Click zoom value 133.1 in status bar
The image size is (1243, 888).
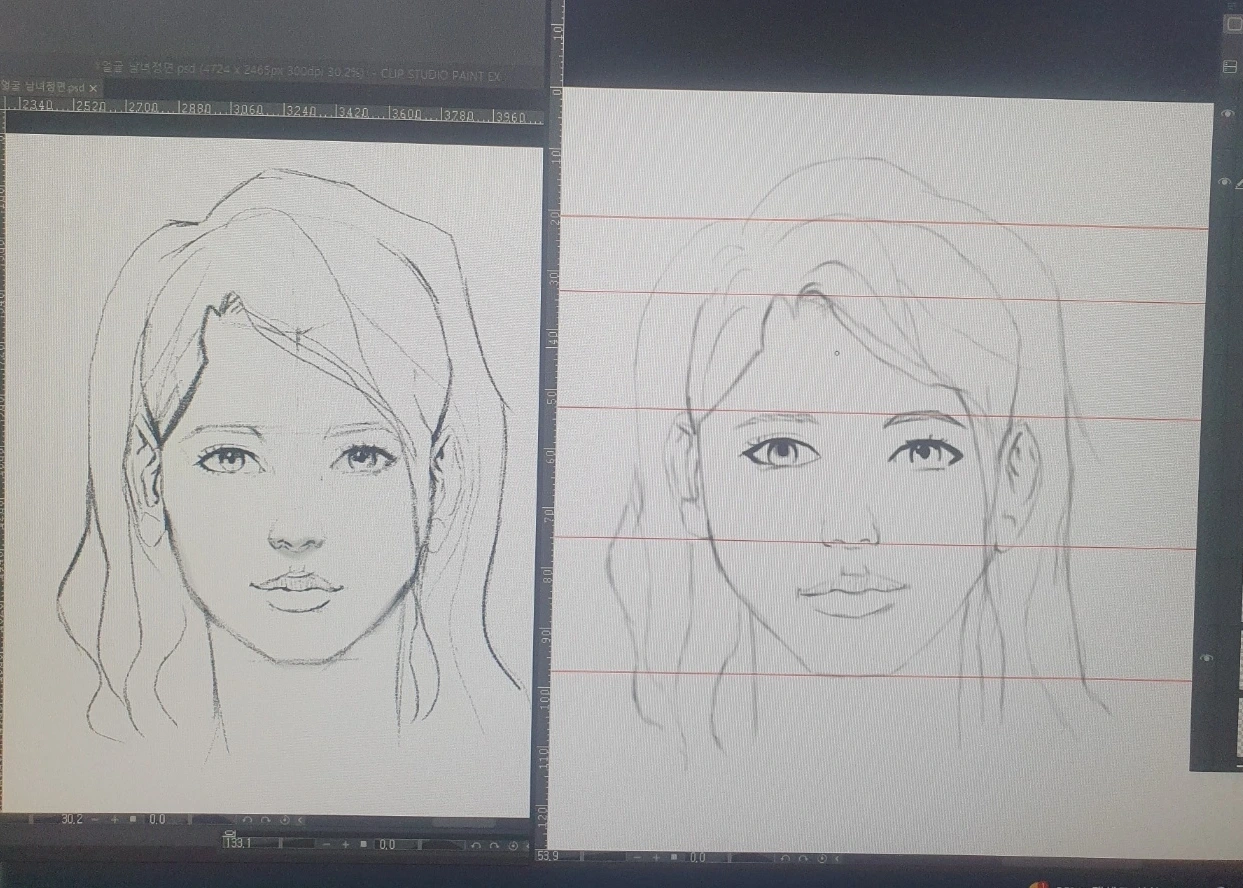tap(238, 844)
